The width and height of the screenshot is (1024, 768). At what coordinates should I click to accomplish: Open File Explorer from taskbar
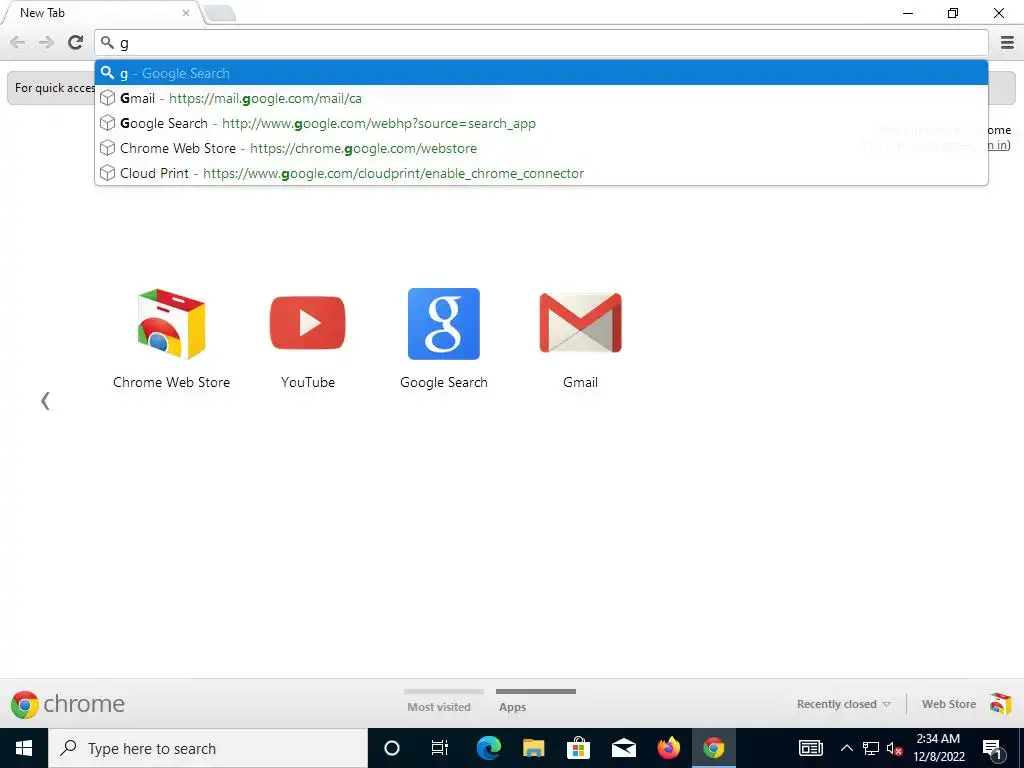point(534,748)
